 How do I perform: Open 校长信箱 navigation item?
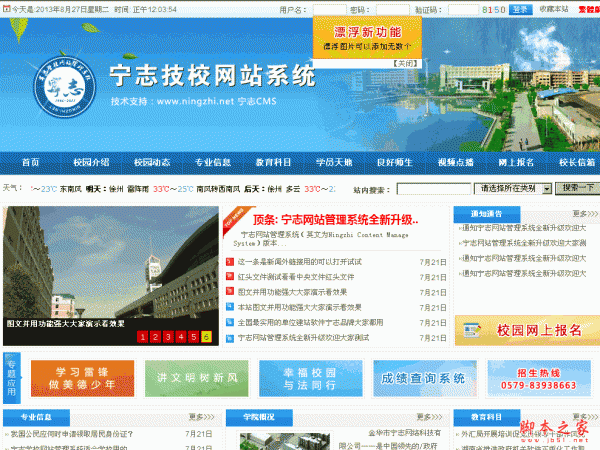[x=577, y=162]
